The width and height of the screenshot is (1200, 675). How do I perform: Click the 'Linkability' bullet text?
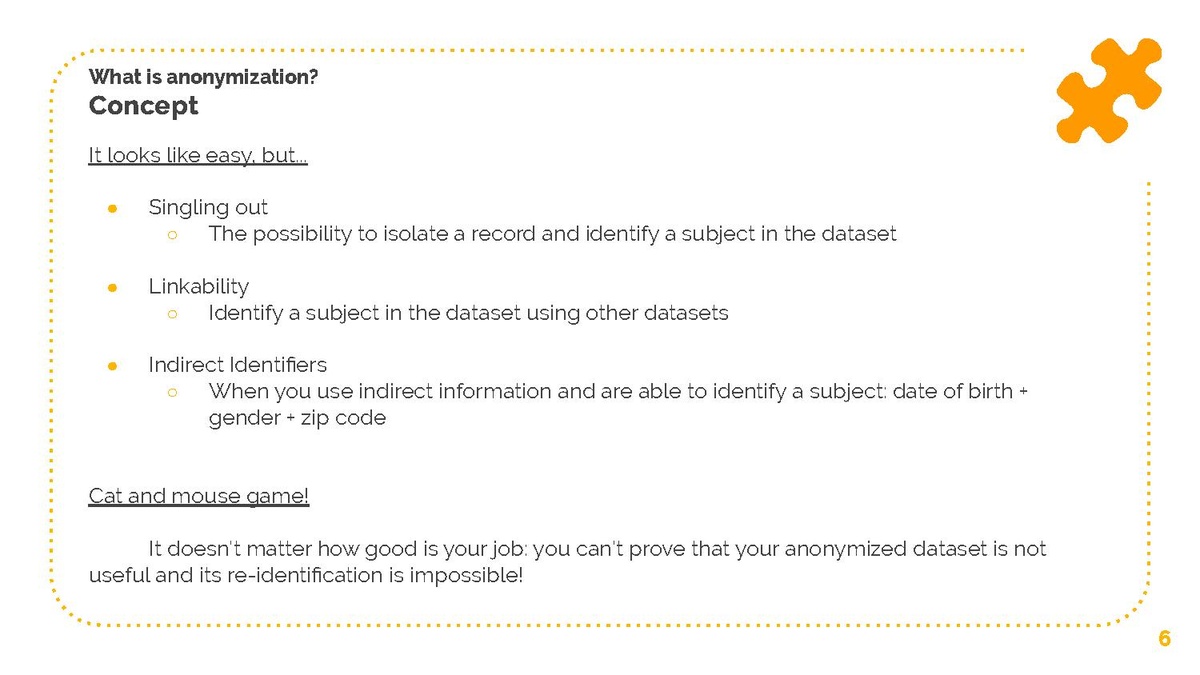[x=198, y=287]
